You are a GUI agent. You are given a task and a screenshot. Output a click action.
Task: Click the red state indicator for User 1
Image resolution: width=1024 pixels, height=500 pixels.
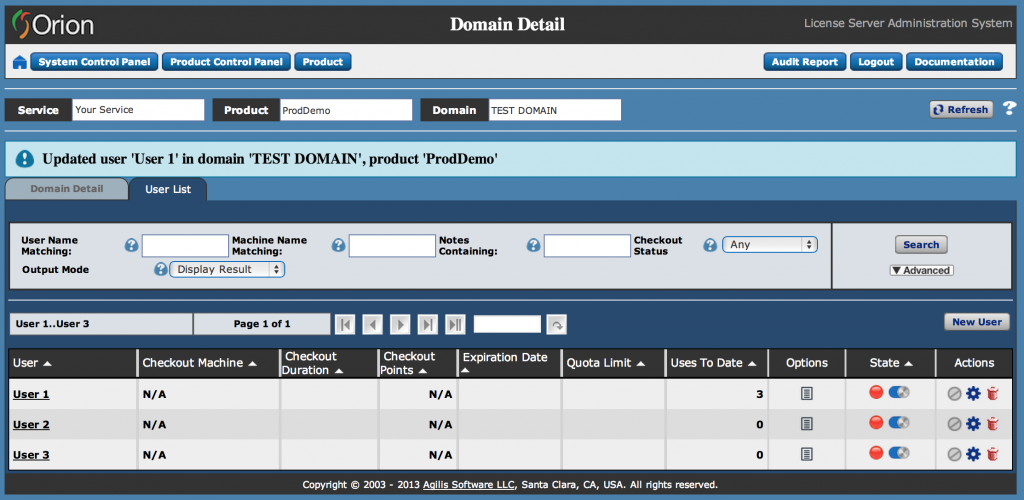point(876,393)
